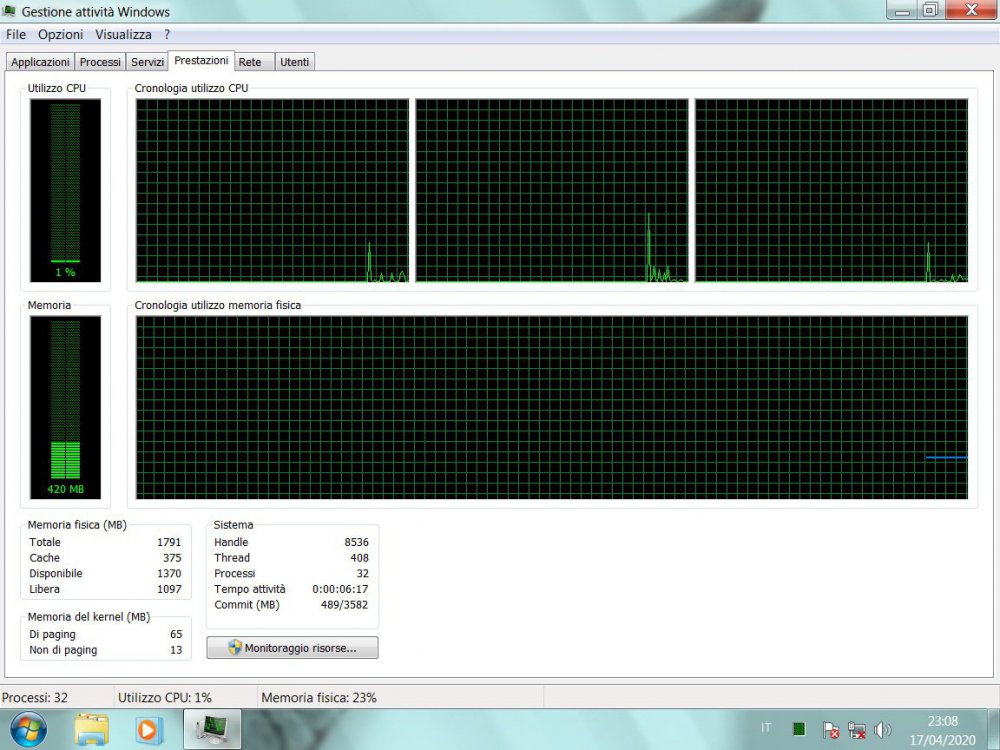The width and height of the screenshot is (1000, 750).
Task: Go to the Servizi tab
Action: pyautogui.click(x=147, y=62)
